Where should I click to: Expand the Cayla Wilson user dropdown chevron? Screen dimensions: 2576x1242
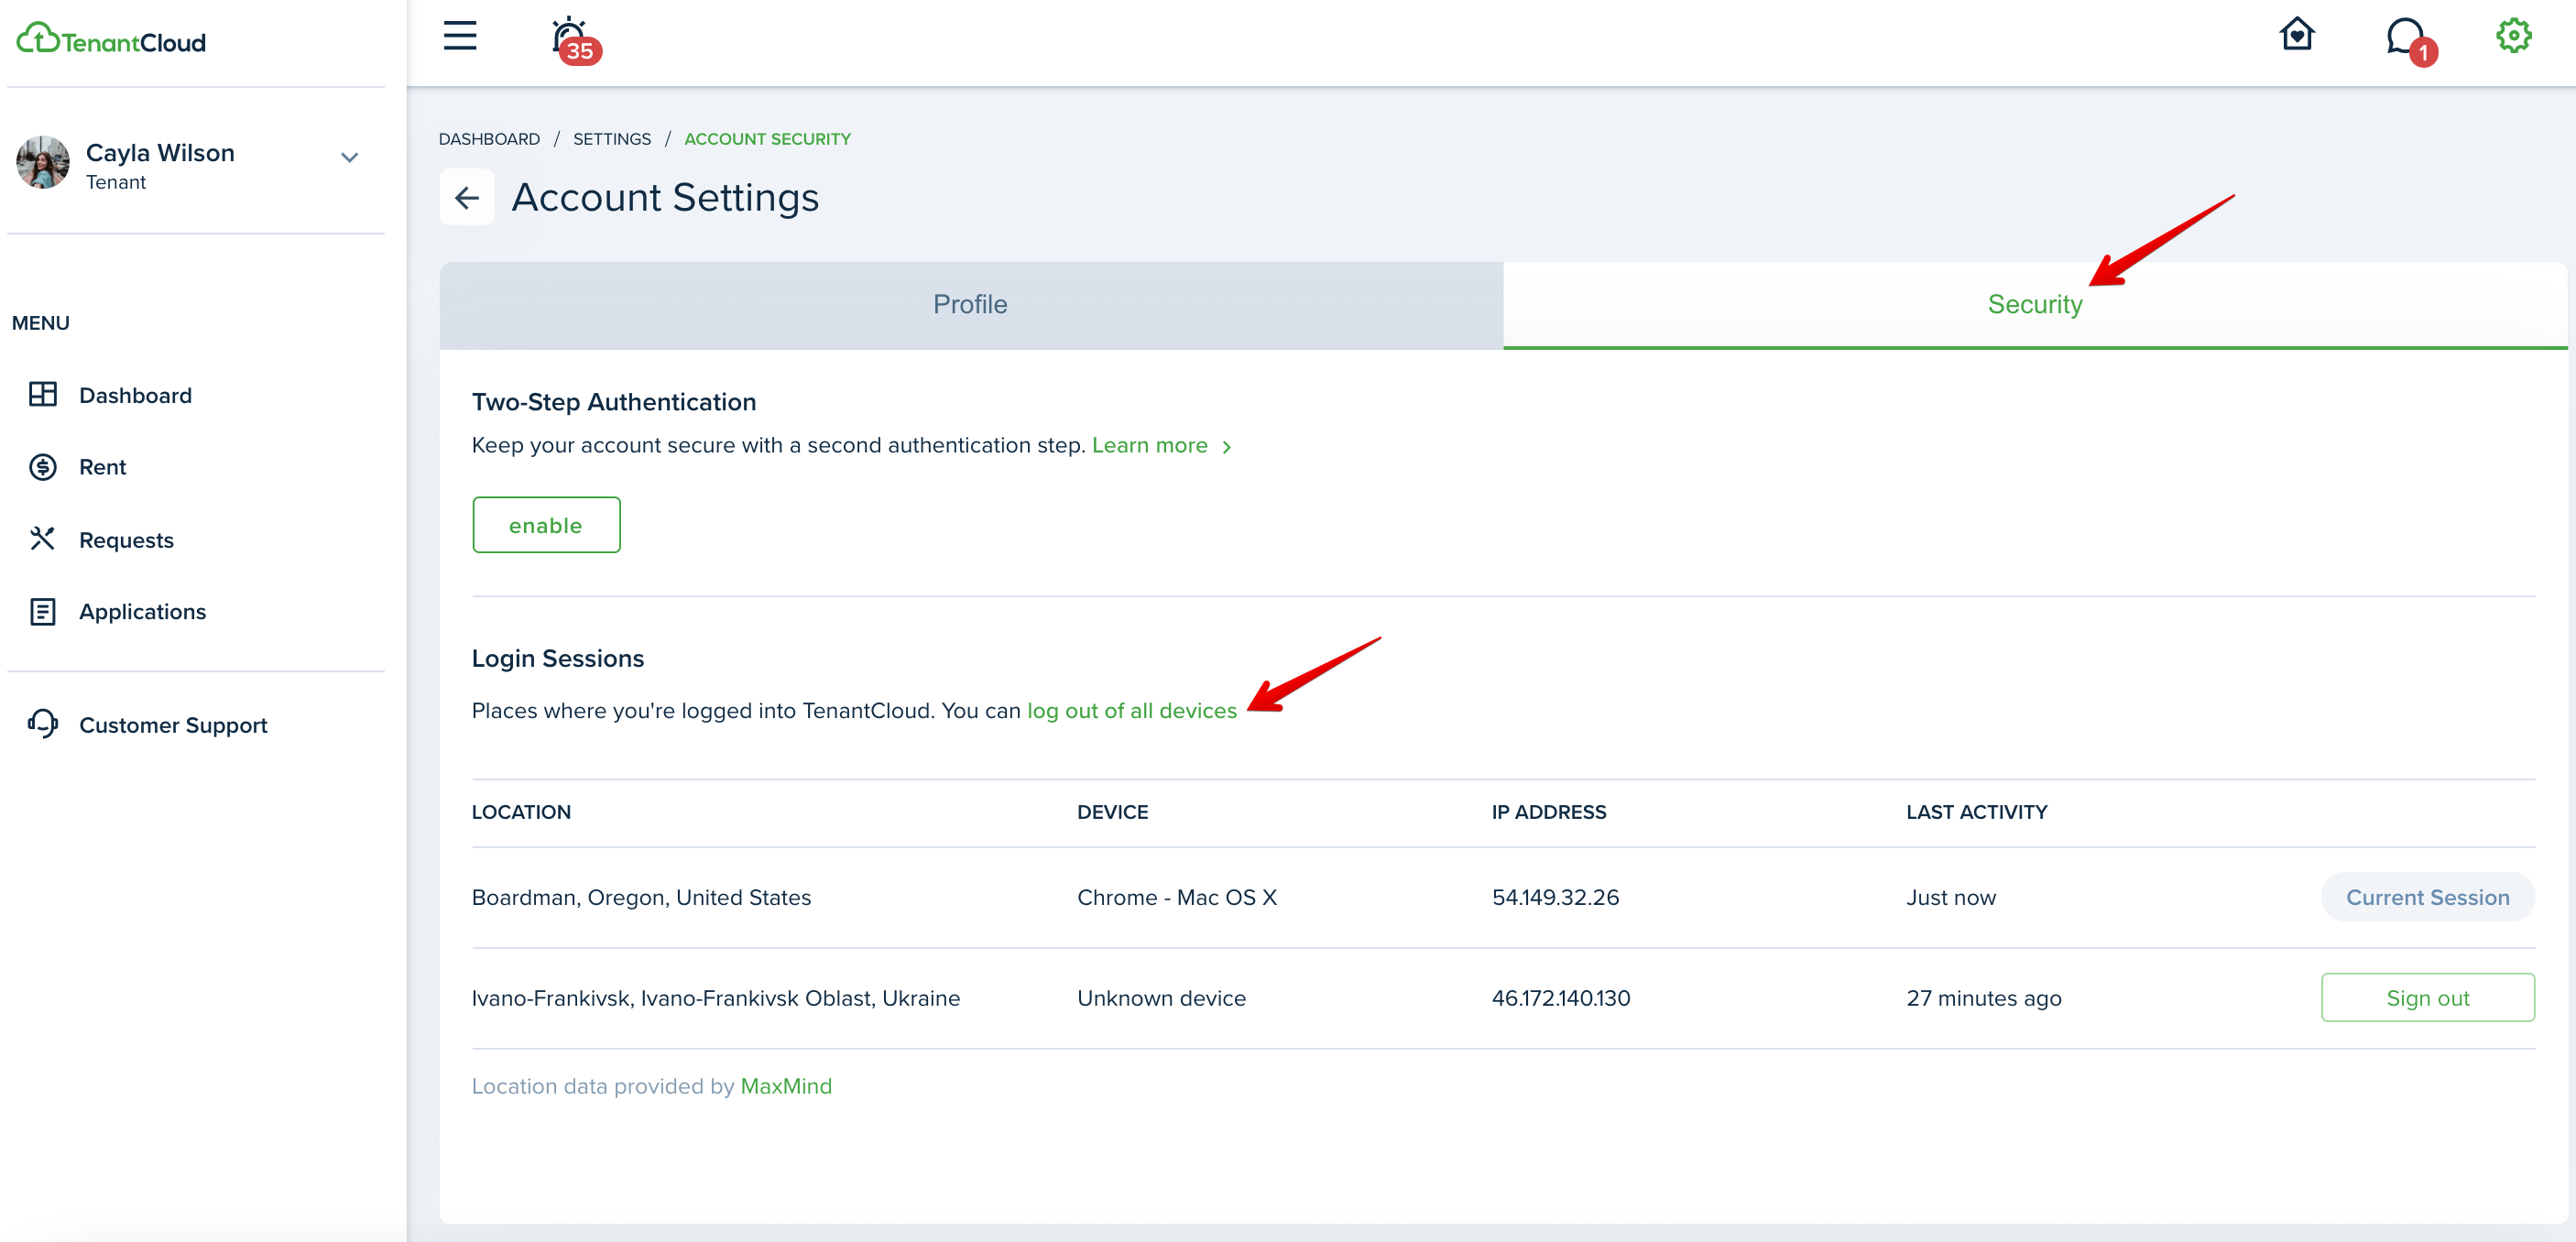pos(349,157)
